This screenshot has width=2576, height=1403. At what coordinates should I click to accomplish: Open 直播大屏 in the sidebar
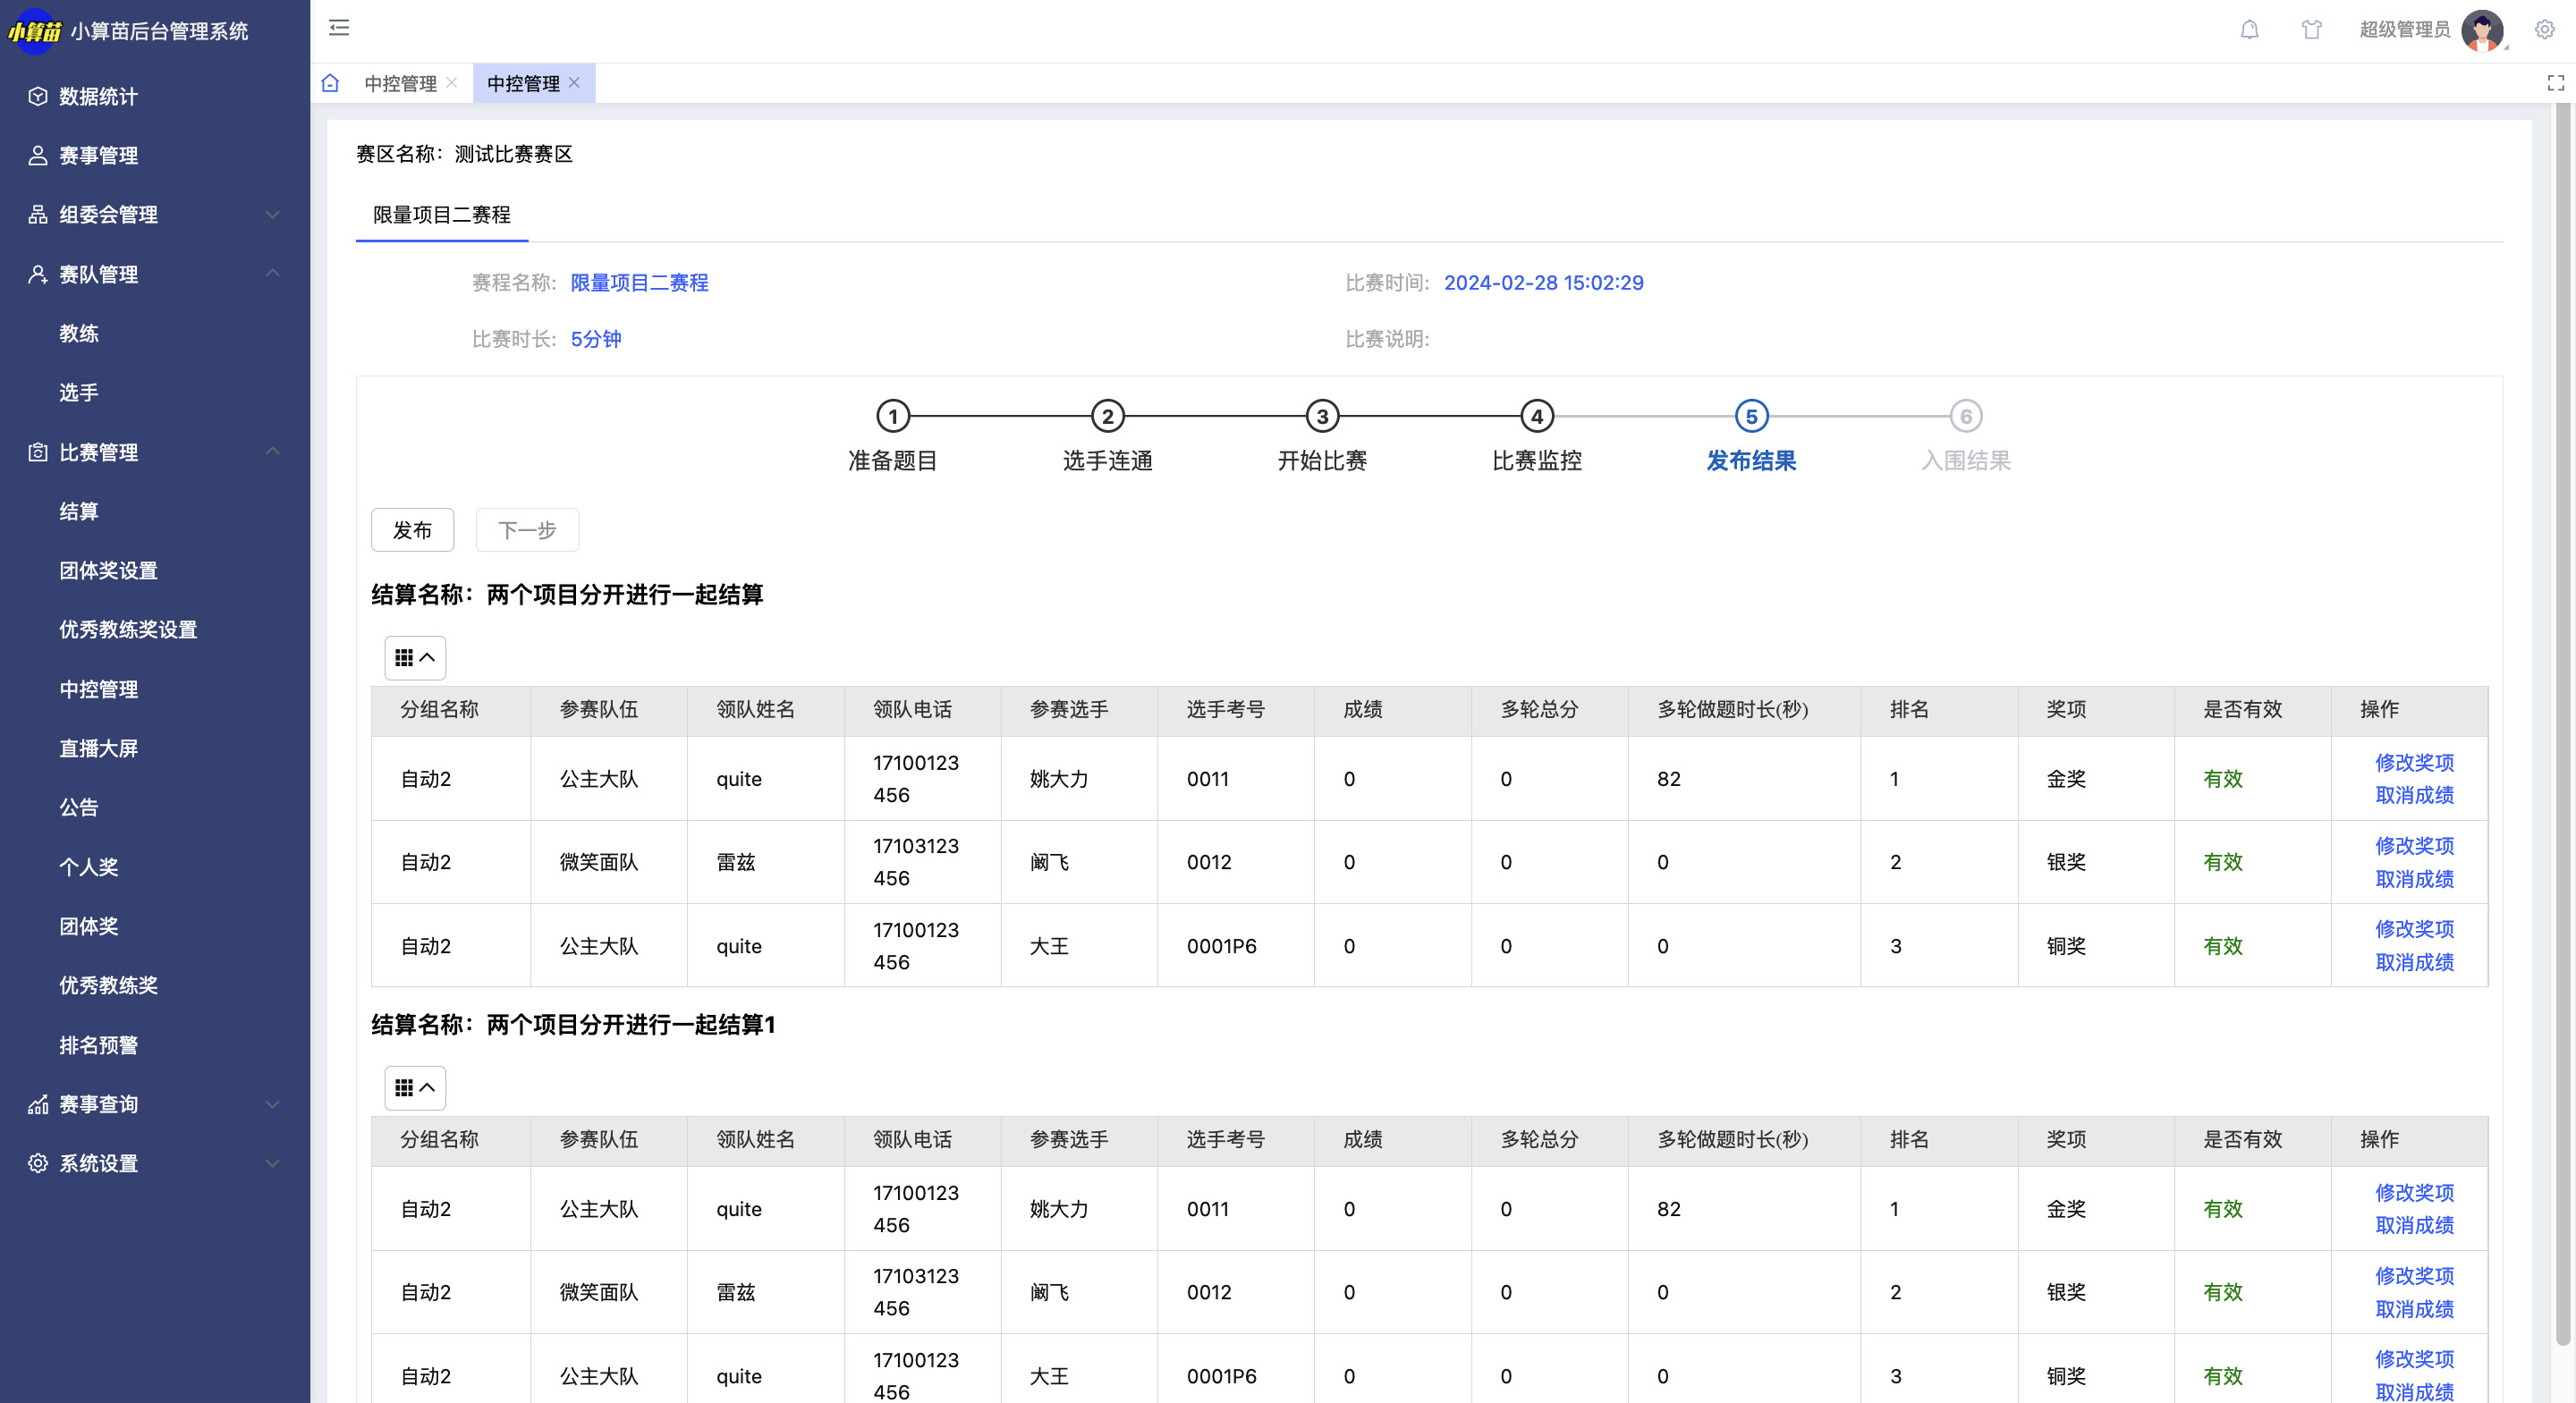pyautogui.click(x=155, y=748)
